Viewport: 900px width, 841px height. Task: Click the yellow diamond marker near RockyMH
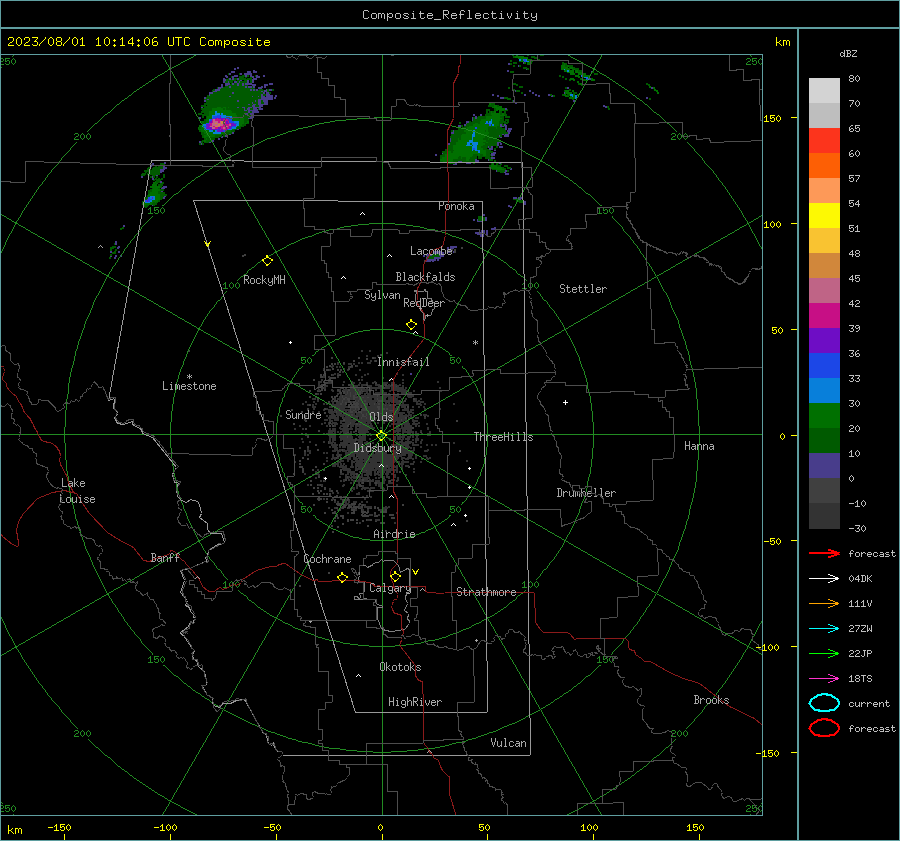click(267, 261)
